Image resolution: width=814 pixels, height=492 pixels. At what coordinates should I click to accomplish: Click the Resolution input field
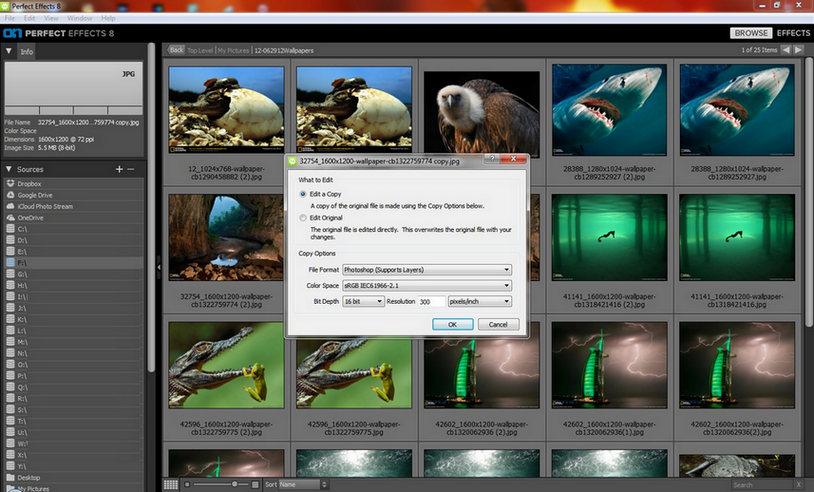point(431,301)
